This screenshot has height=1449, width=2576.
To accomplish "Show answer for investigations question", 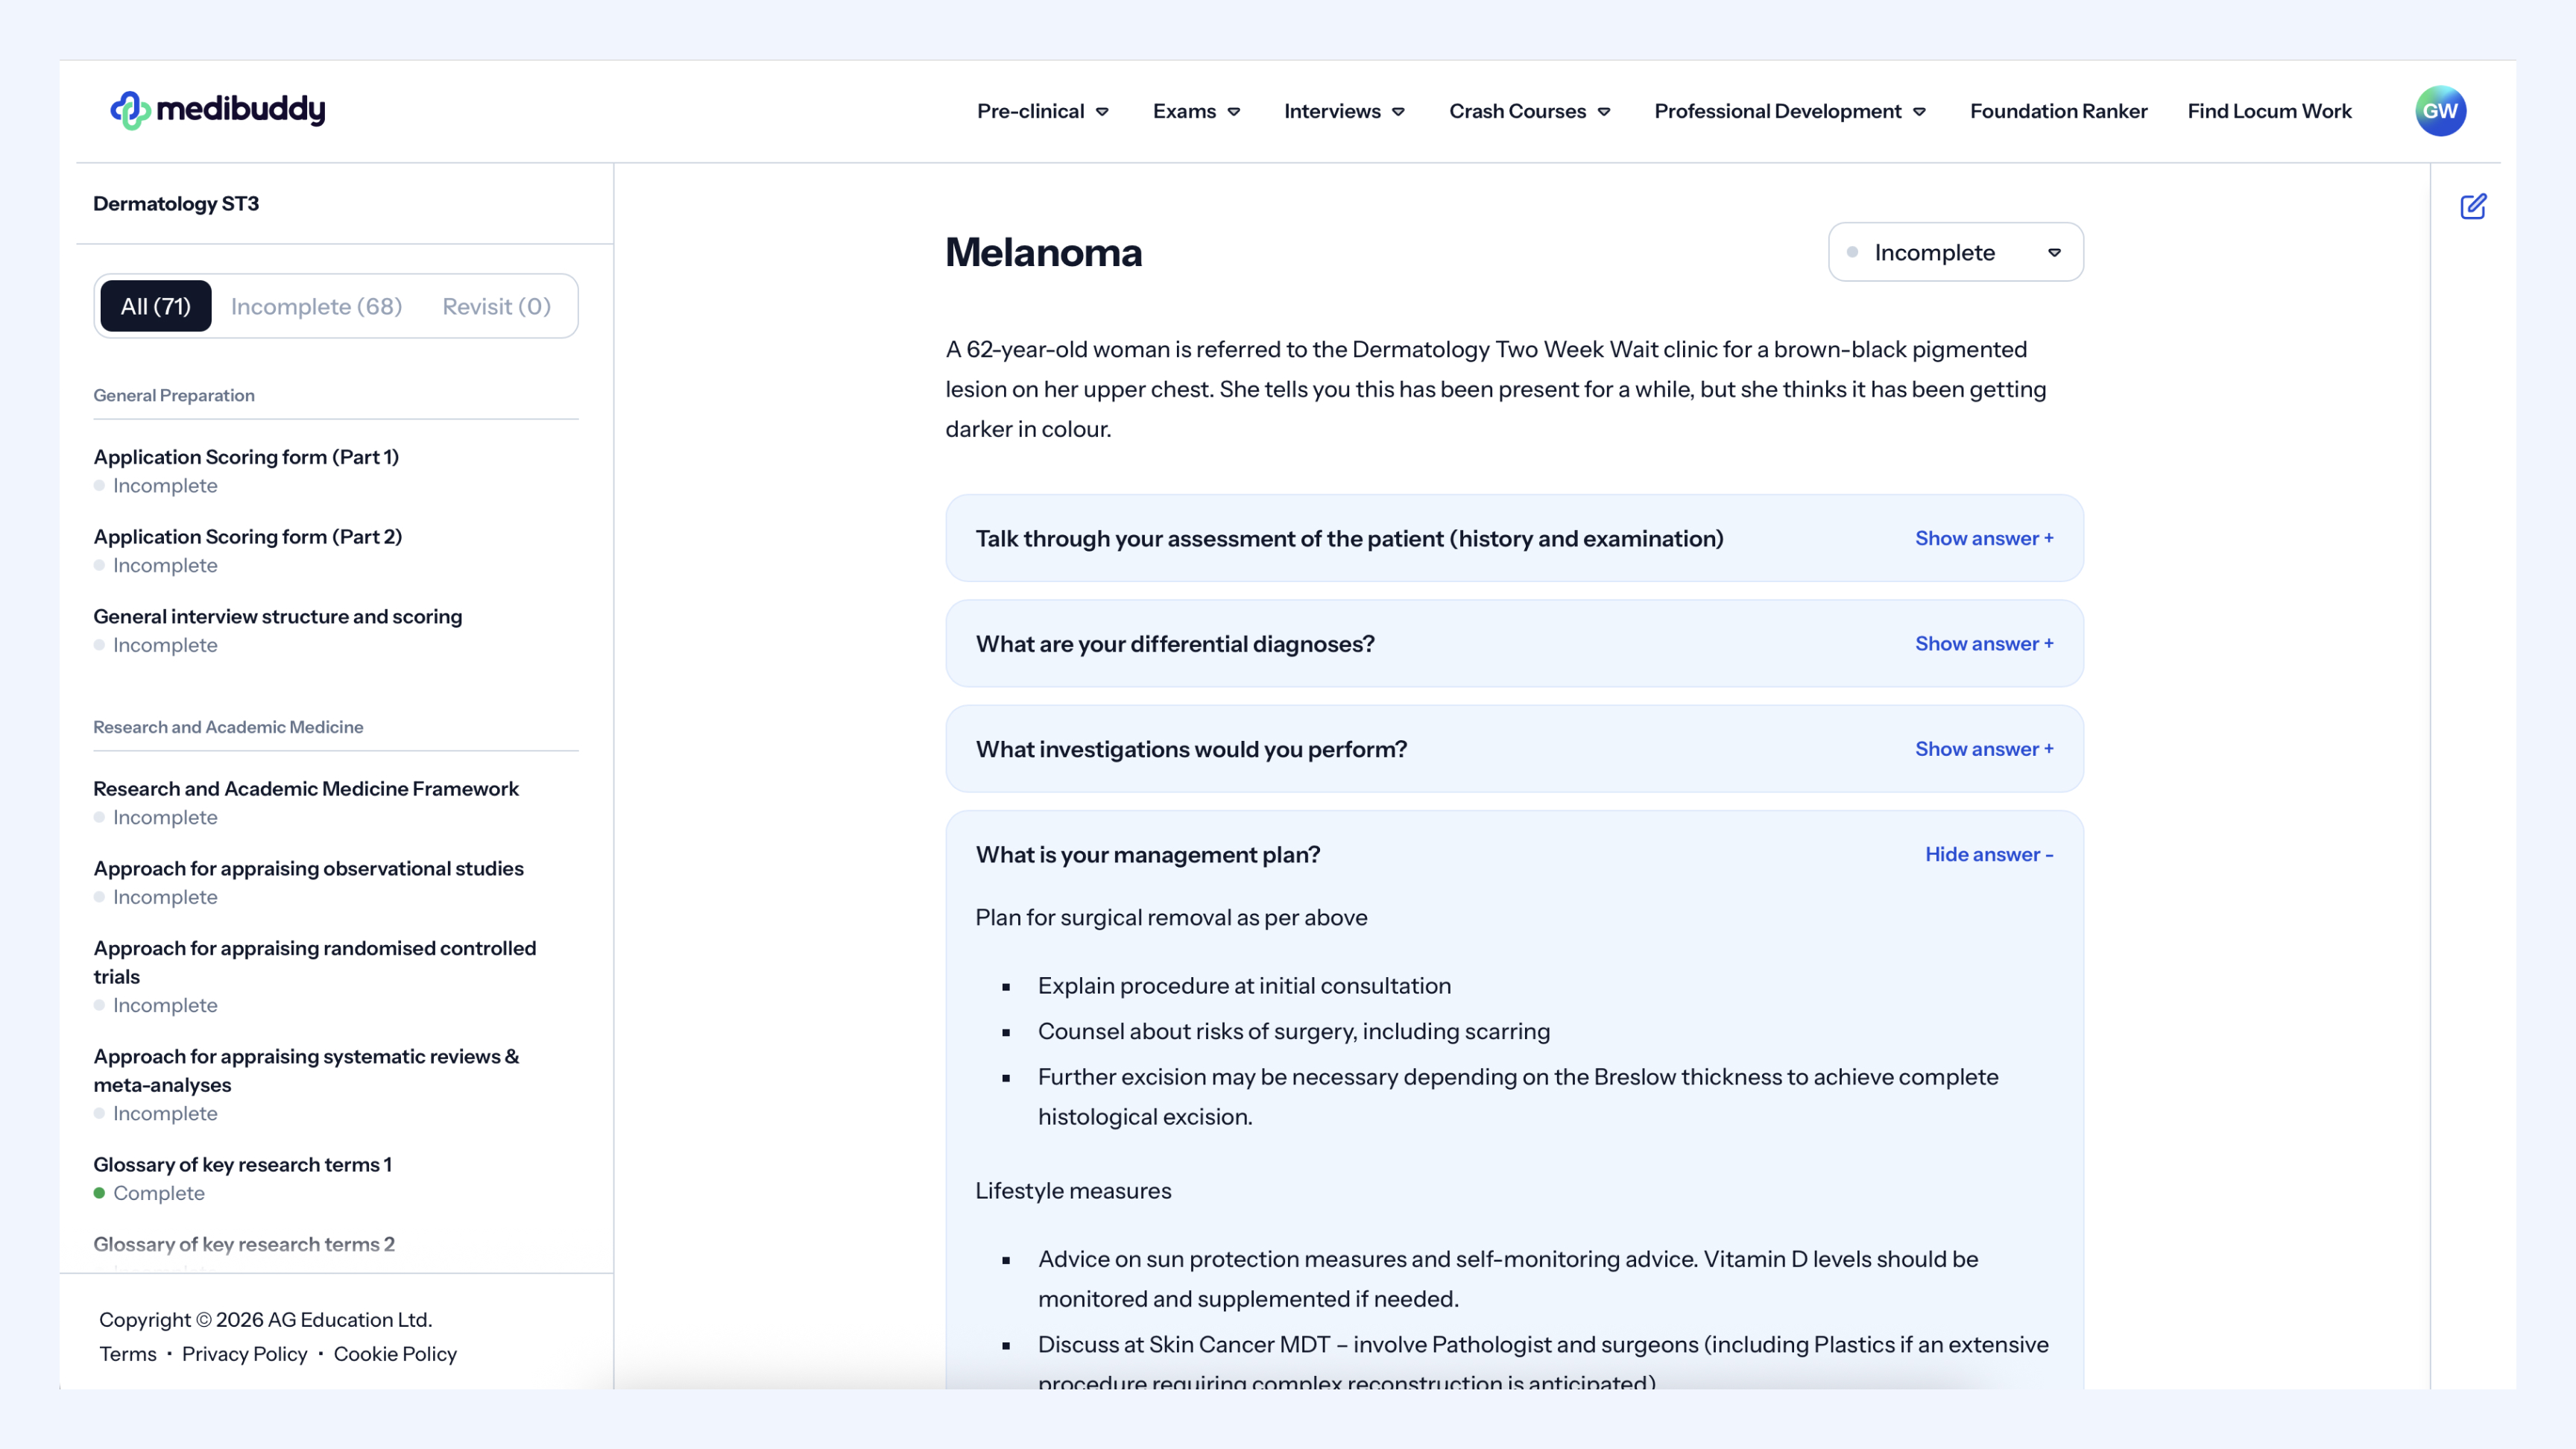I will [1984, 749].
